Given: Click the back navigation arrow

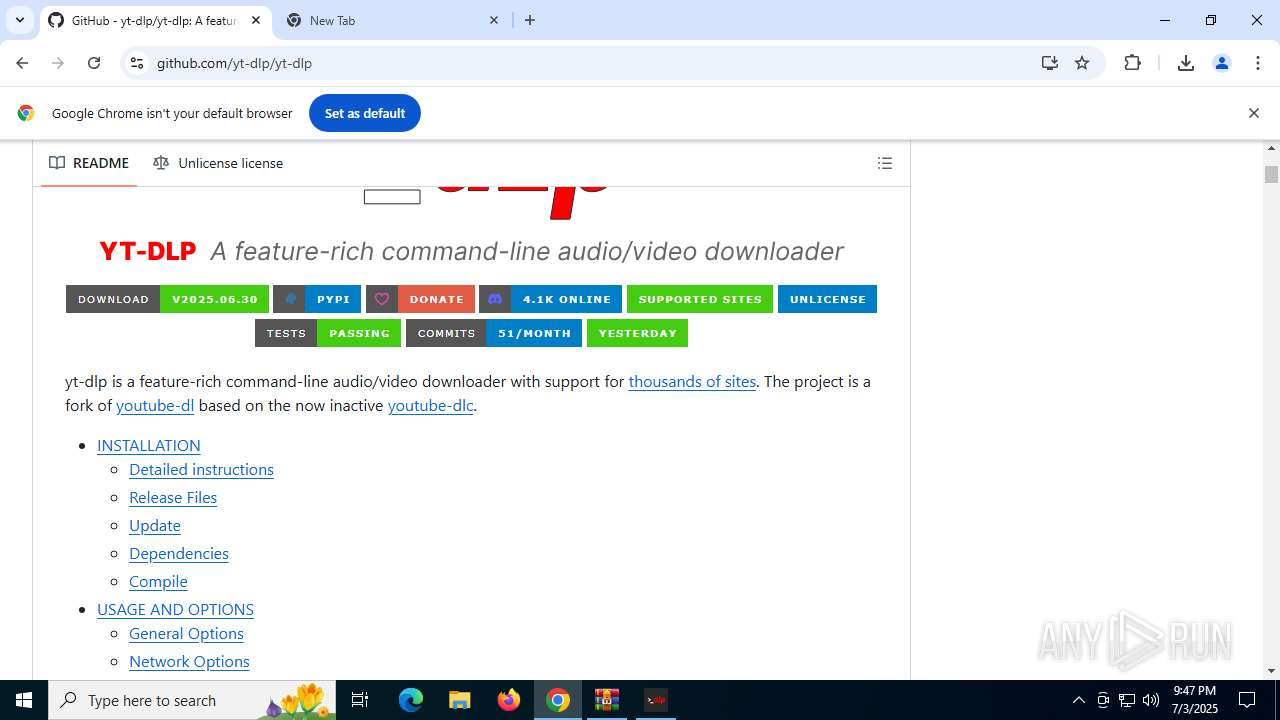Looking at the screenshot, I should (22, 63).
